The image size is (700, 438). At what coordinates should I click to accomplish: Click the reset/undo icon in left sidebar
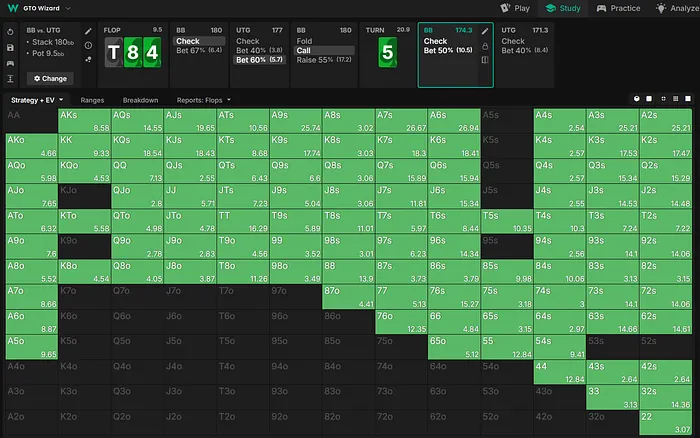coord(9,31)
